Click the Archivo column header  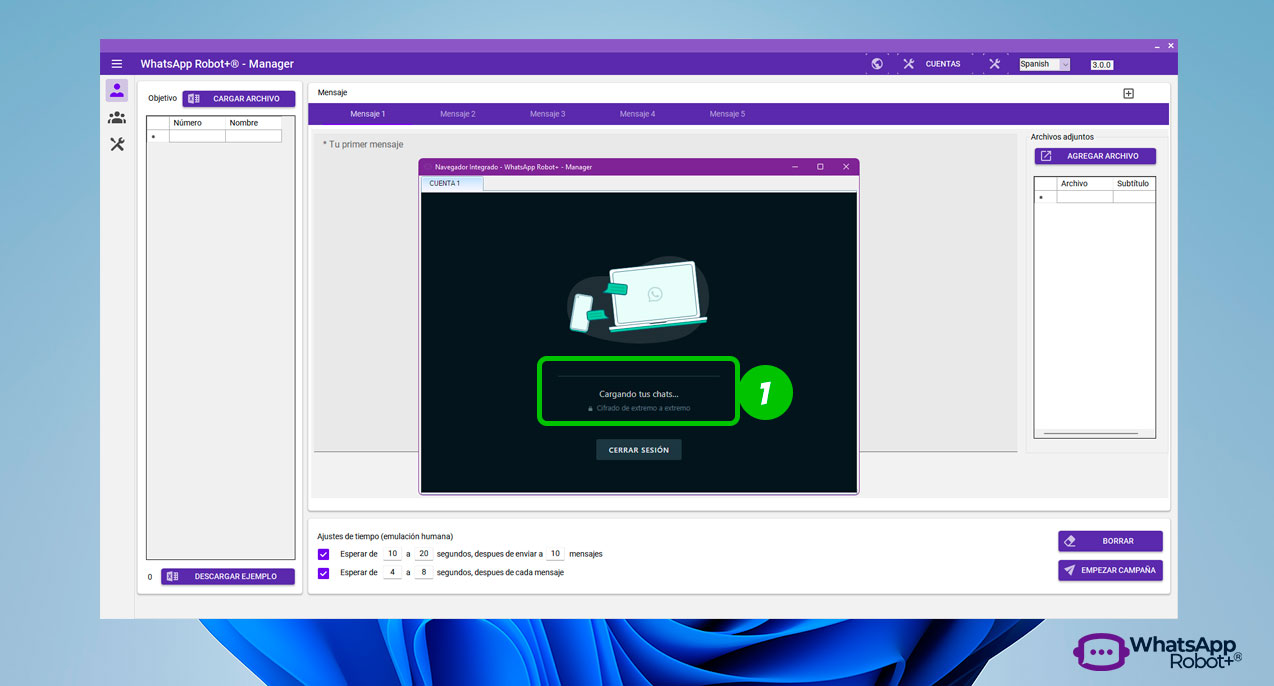(x=1085, y=184)
